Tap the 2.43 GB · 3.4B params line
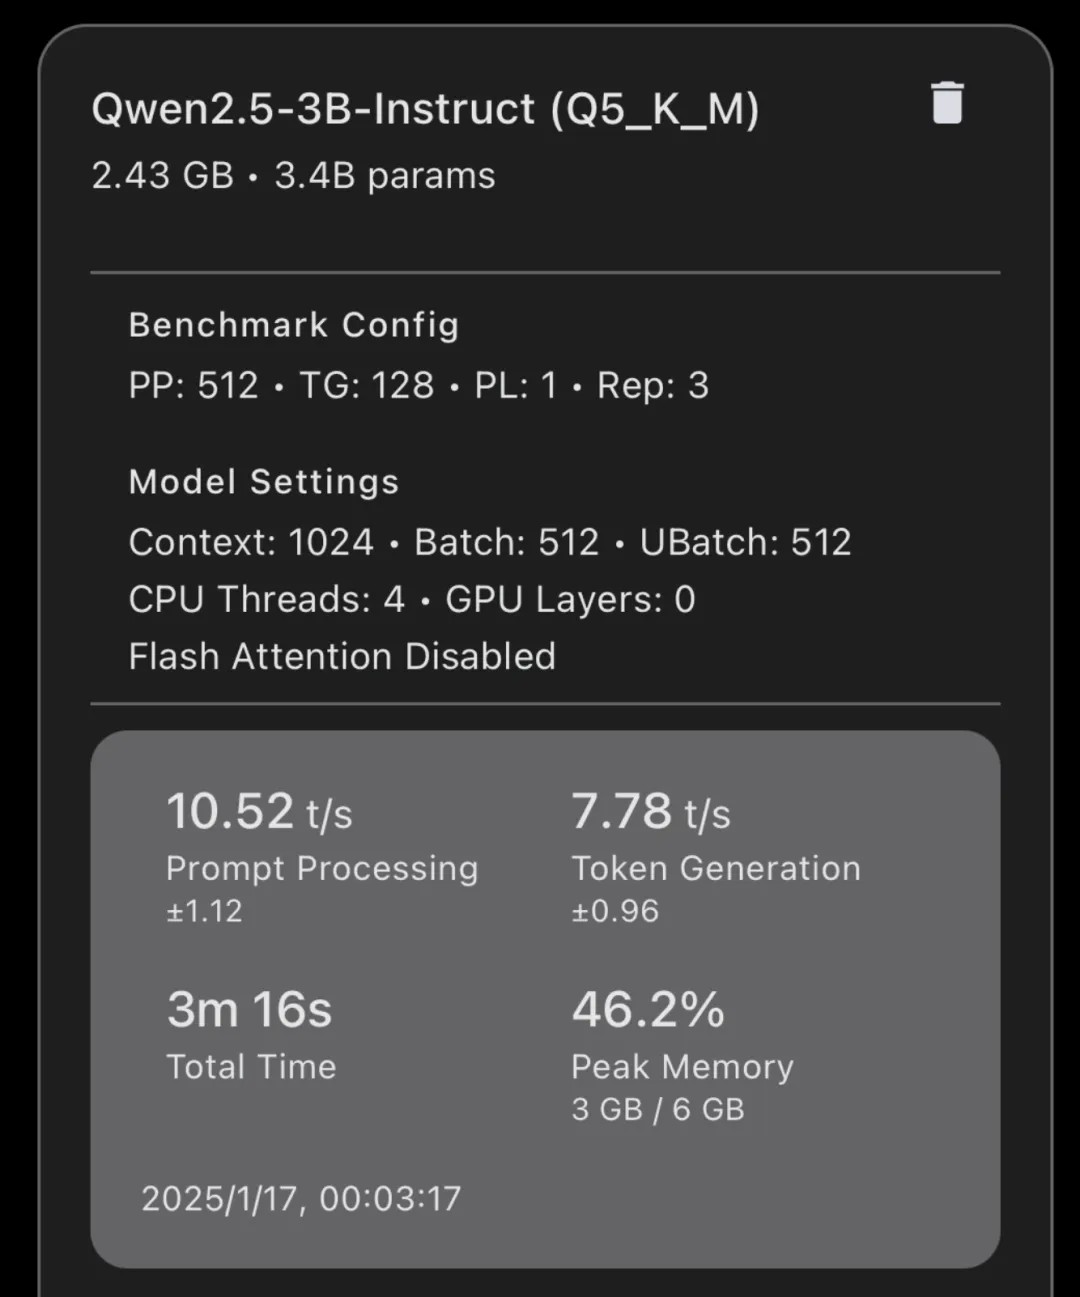1080x1297 pixels. coord(293,176)
